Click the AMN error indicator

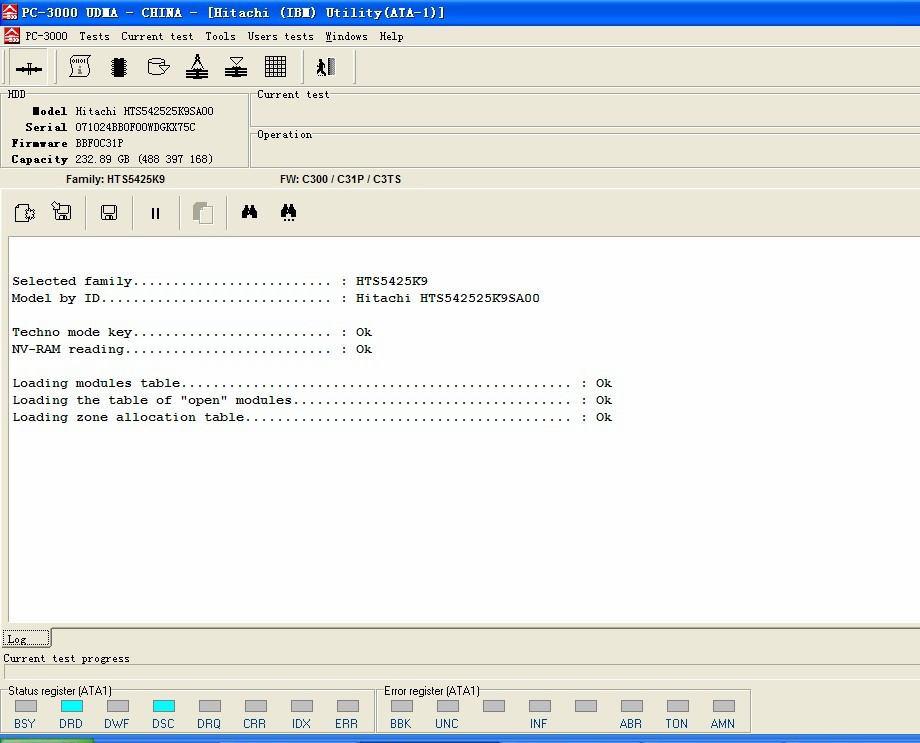[x=723, y=706]
